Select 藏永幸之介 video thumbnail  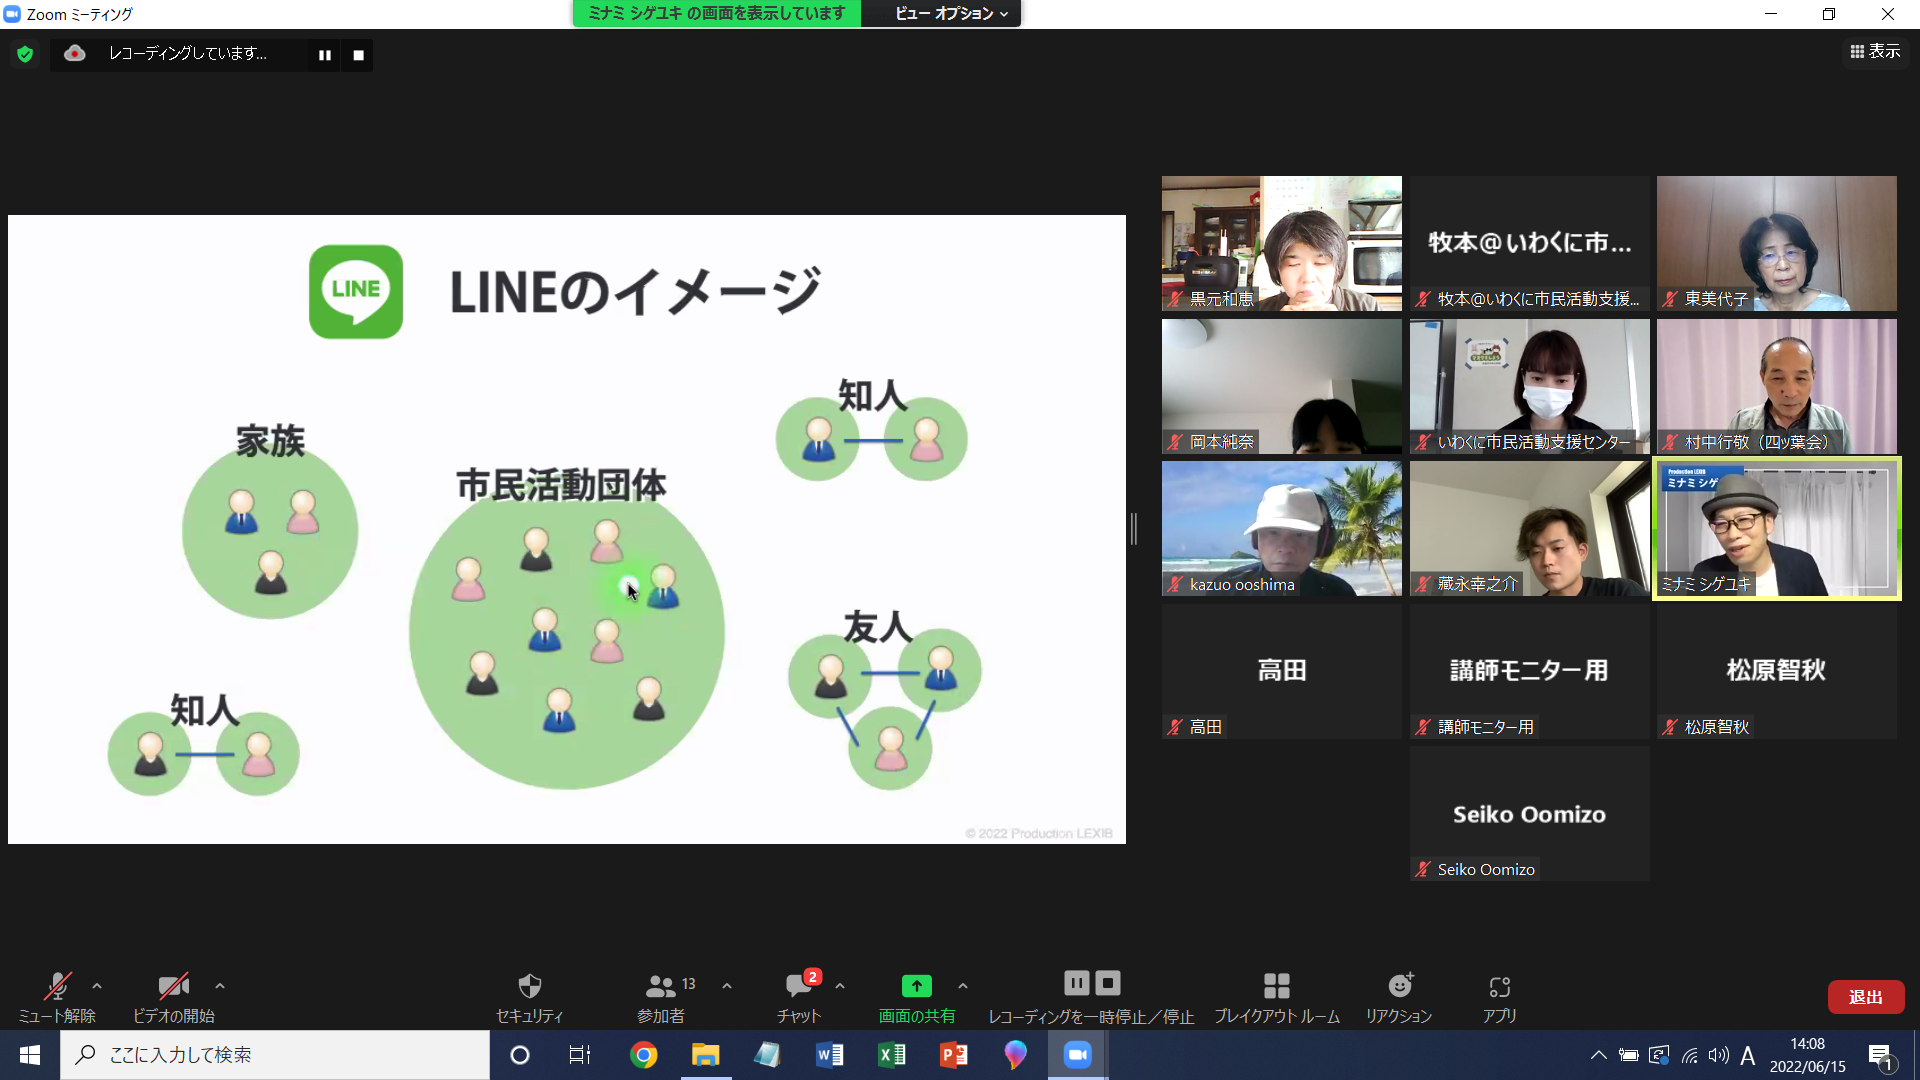click(1529, 529)
